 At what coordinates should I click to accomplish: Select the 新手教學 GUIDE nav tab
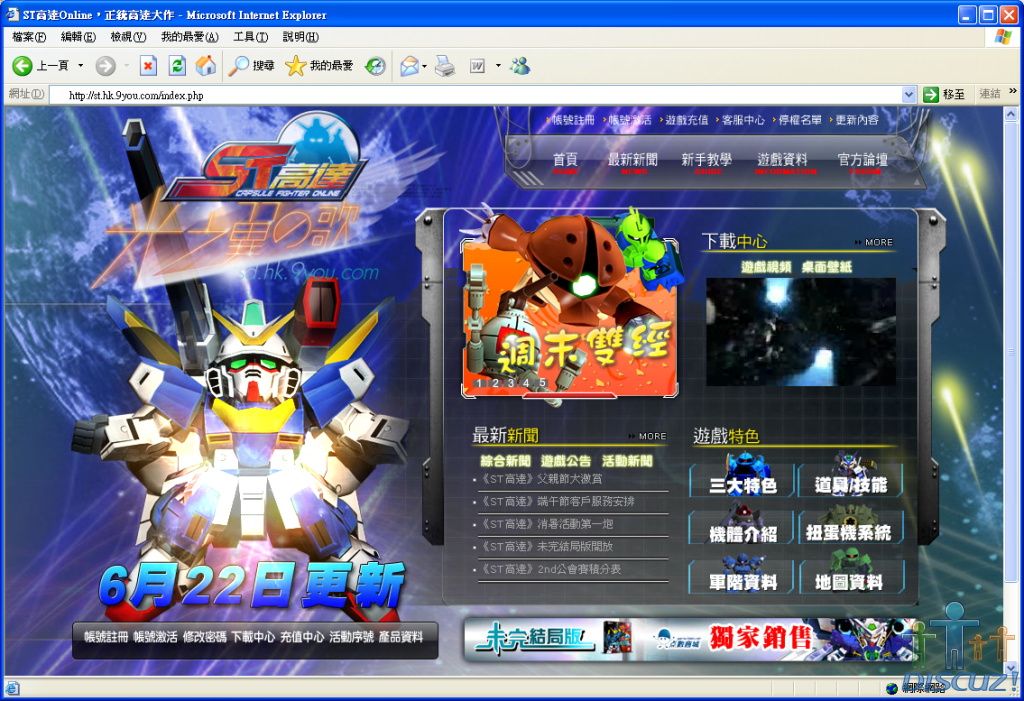pos(707,163)
